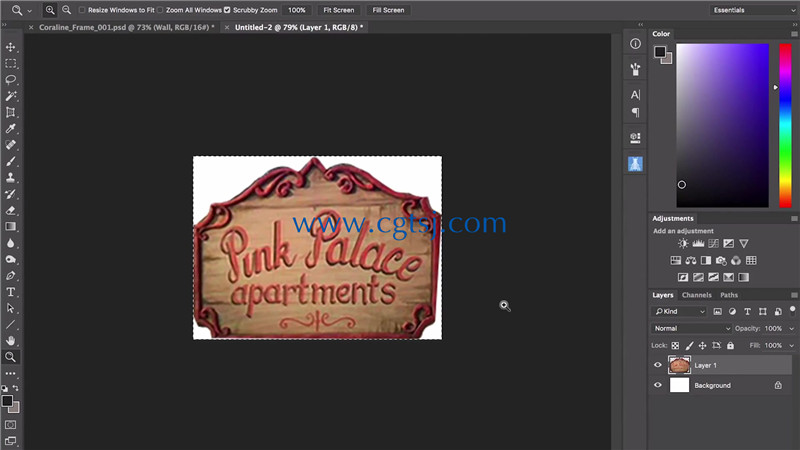Choose Zoom Out mode in options bar
Image resolution: width=800 pixels, height=450 pixels.
point(66,10)
